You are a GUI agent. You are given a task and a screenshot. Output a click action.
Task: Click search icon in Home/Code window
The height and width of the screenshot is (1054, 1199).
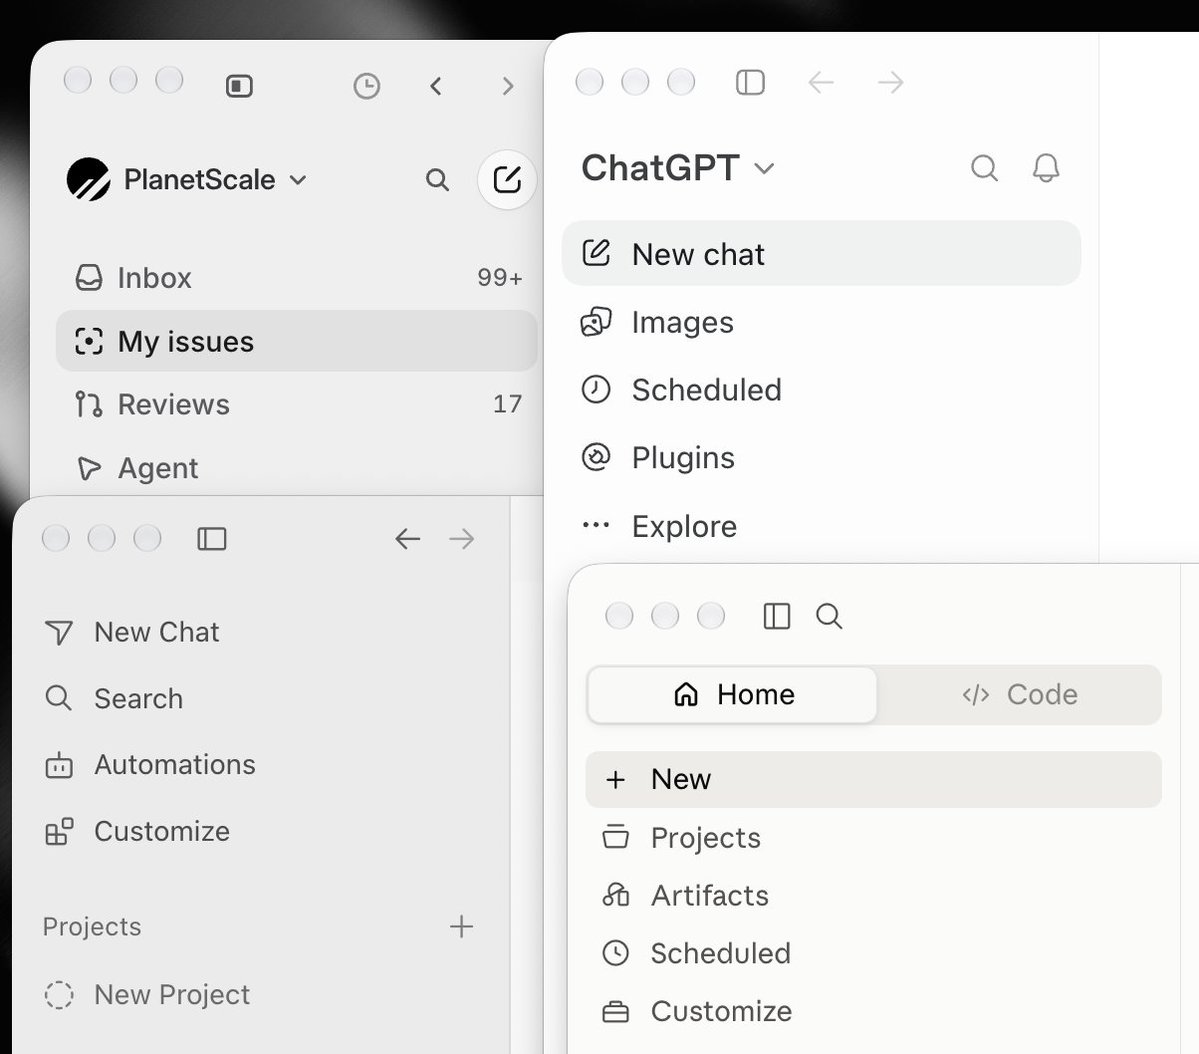click(829, 616)
